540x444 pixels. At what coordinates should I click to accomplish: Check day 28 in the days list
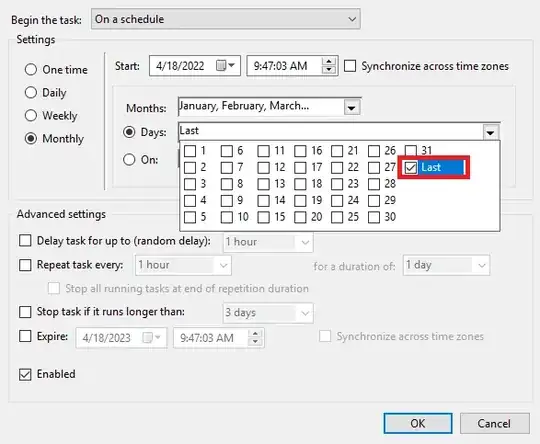(x=374, y=184)
